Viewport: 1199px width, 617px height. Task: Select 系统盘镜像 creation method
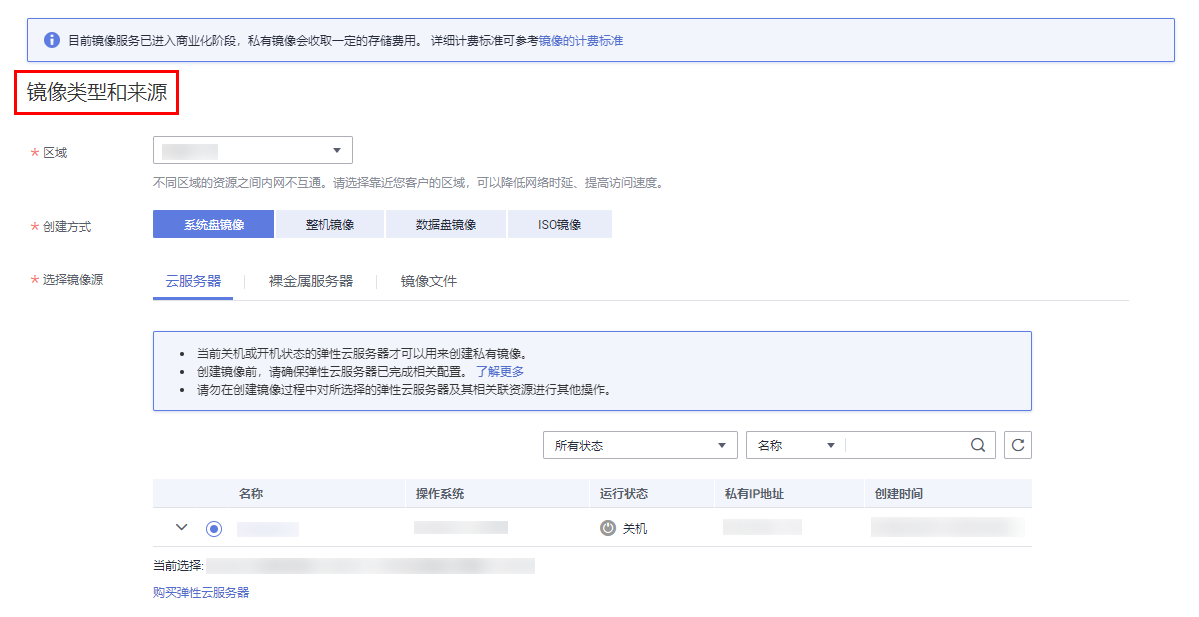pos(213,224)
